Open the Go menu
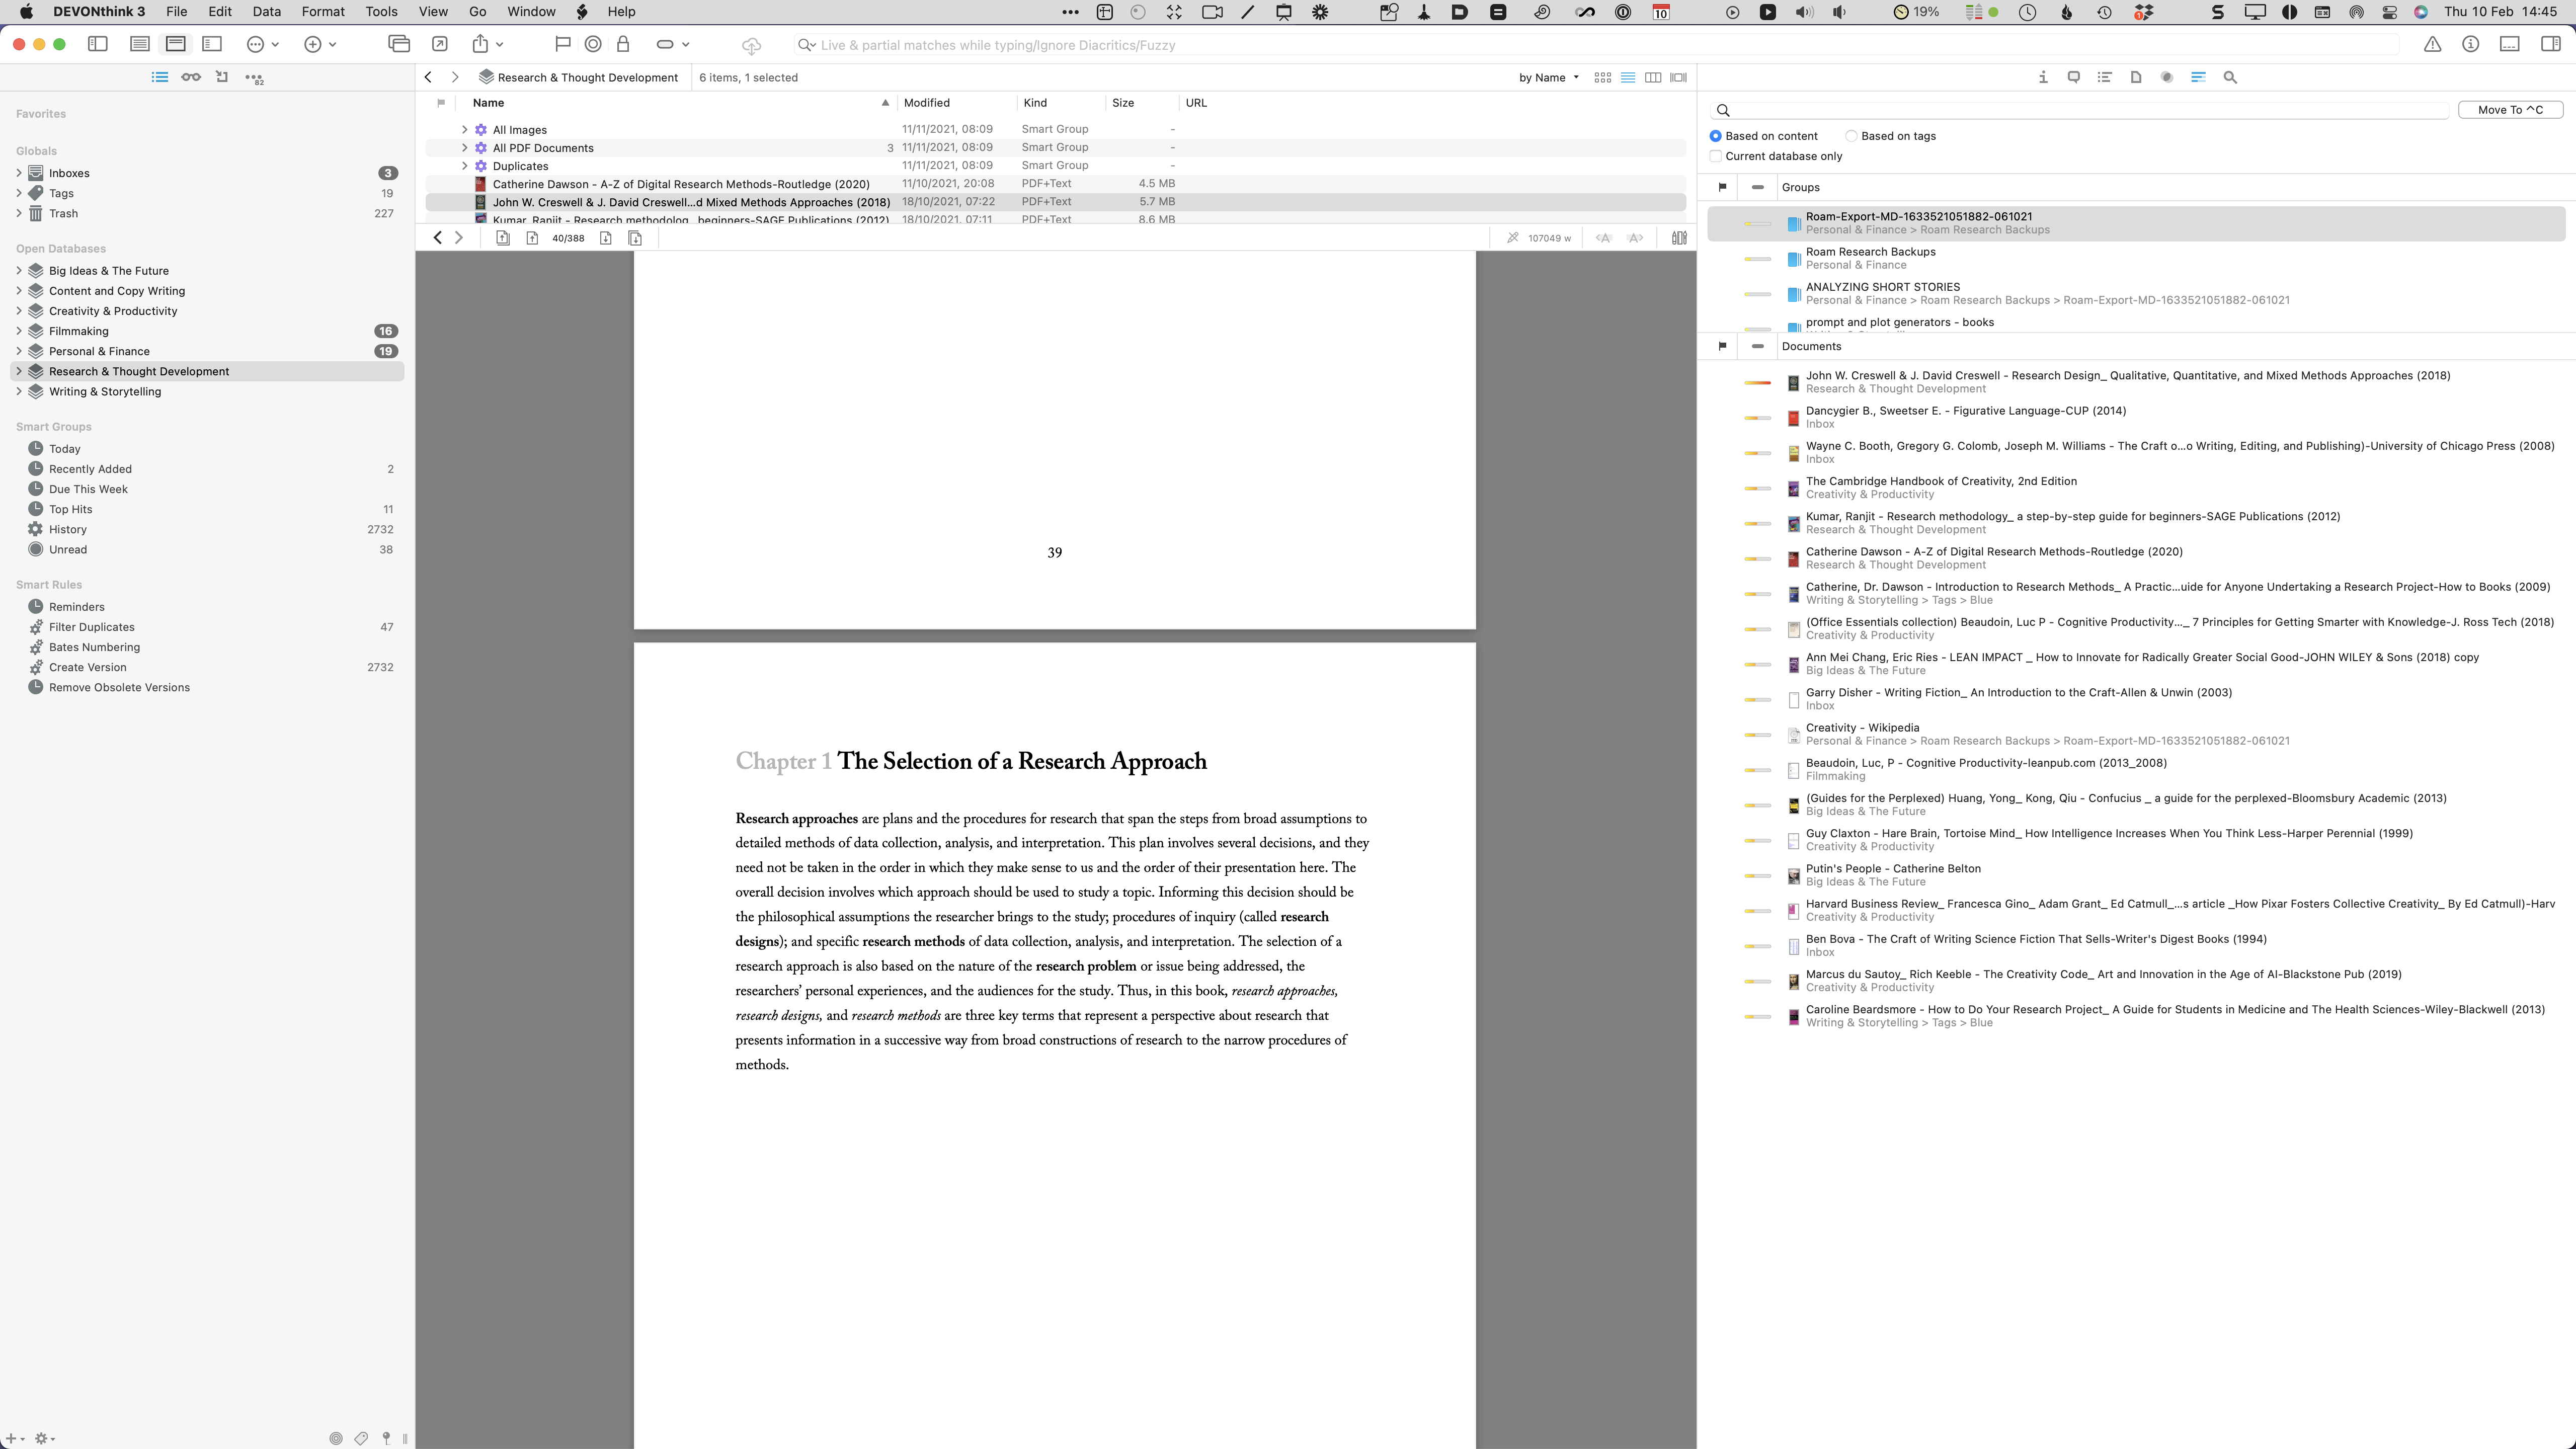The width and height of the screenshot is (2576, 1449). (x=477, y=12)
